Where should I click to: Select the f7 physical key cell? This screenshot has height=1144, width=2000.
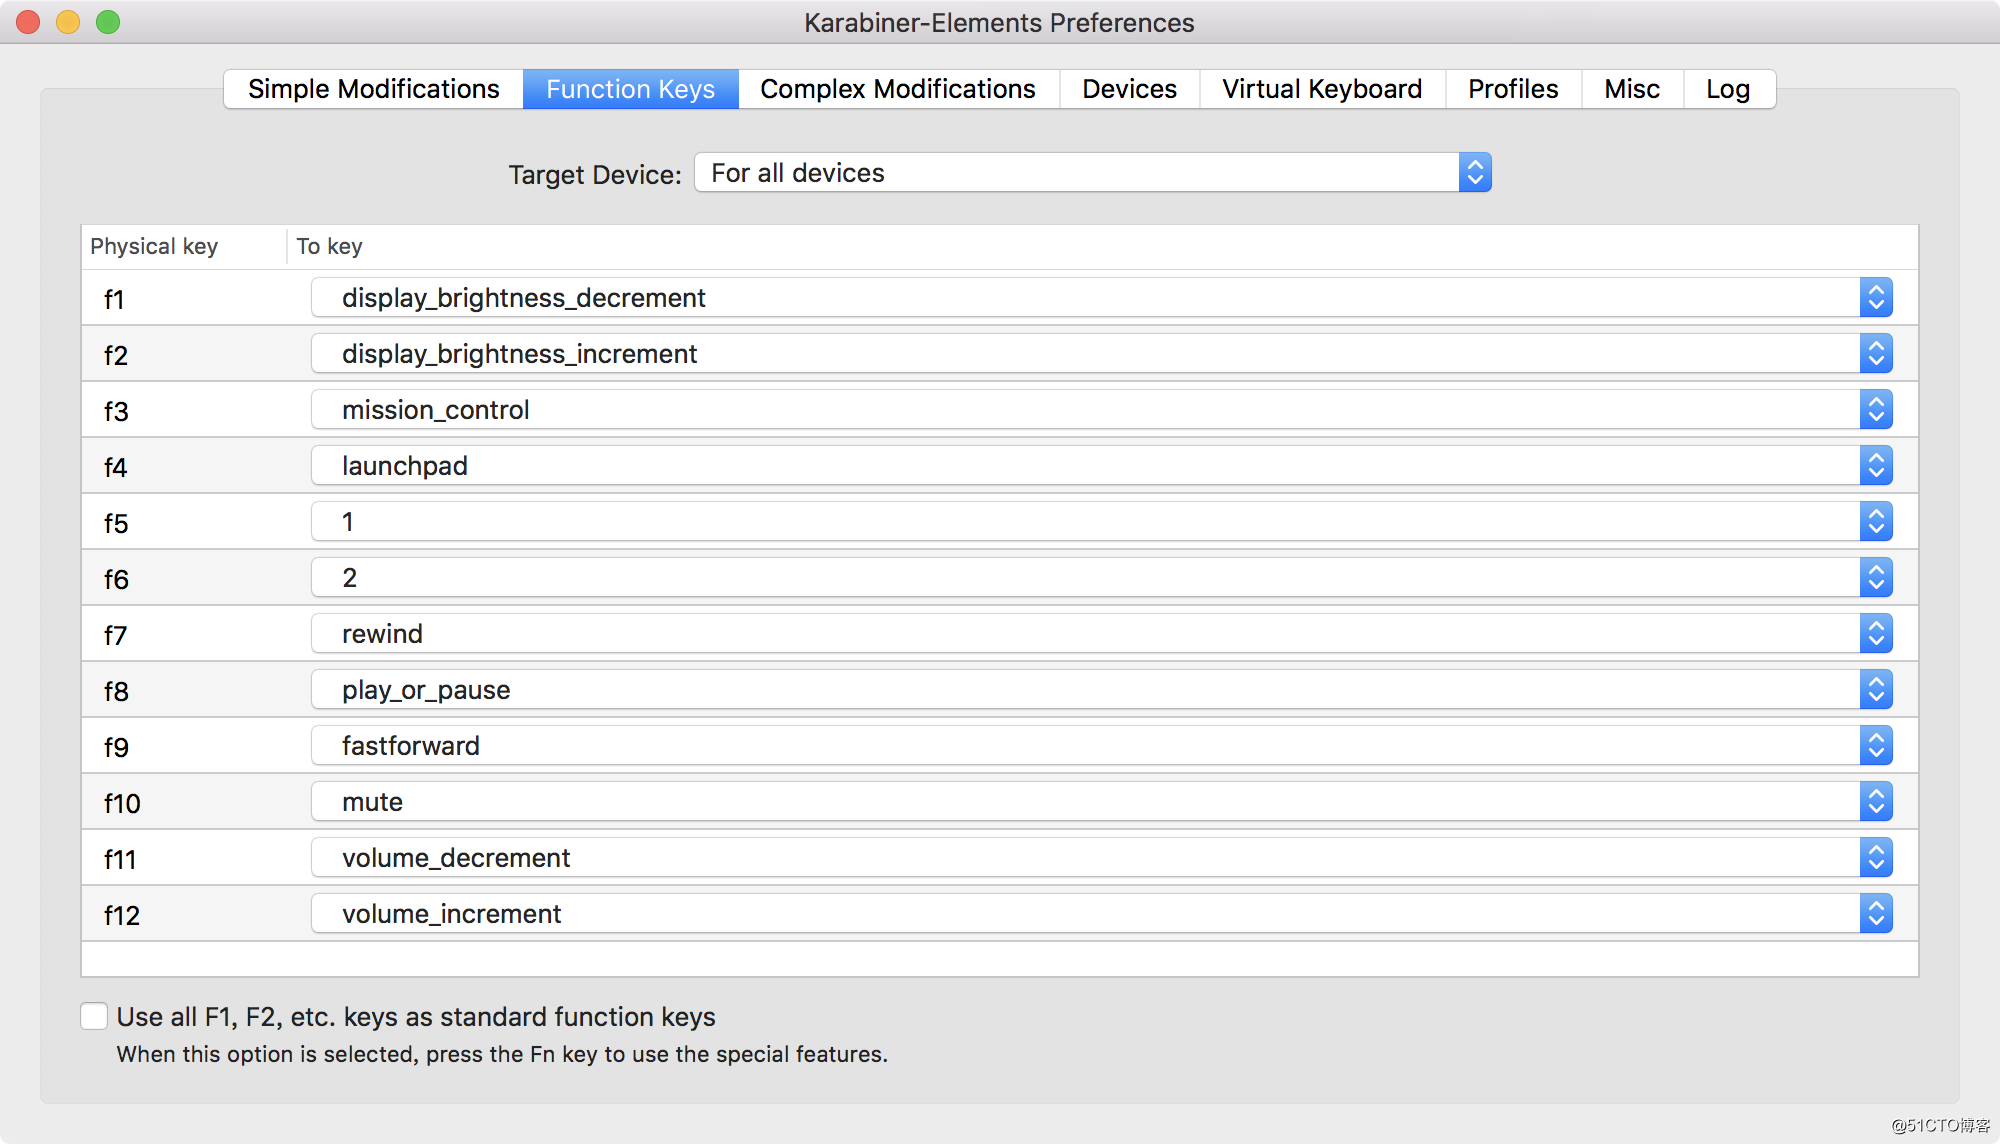click(185, 634)
